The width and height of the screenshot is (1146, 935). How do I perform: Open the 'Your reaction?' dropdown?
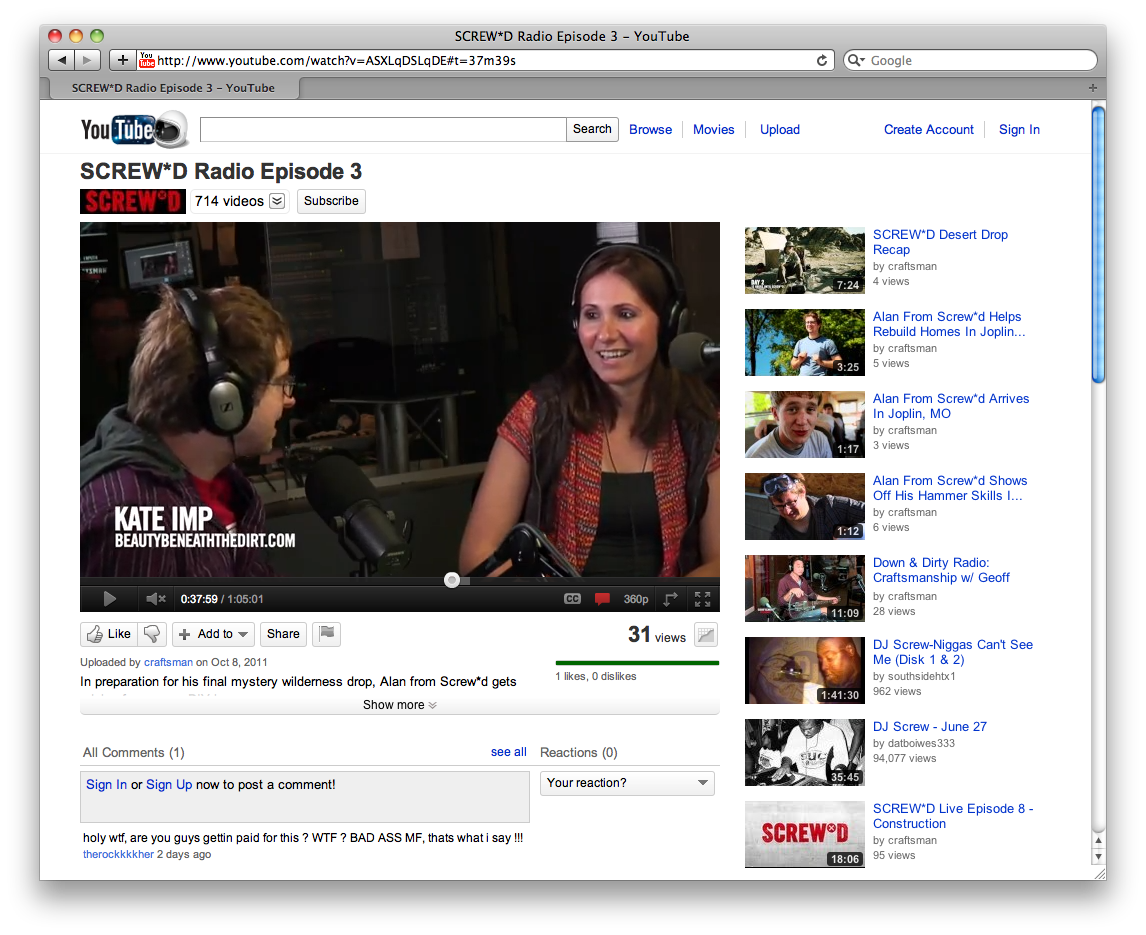pos(627,783)
